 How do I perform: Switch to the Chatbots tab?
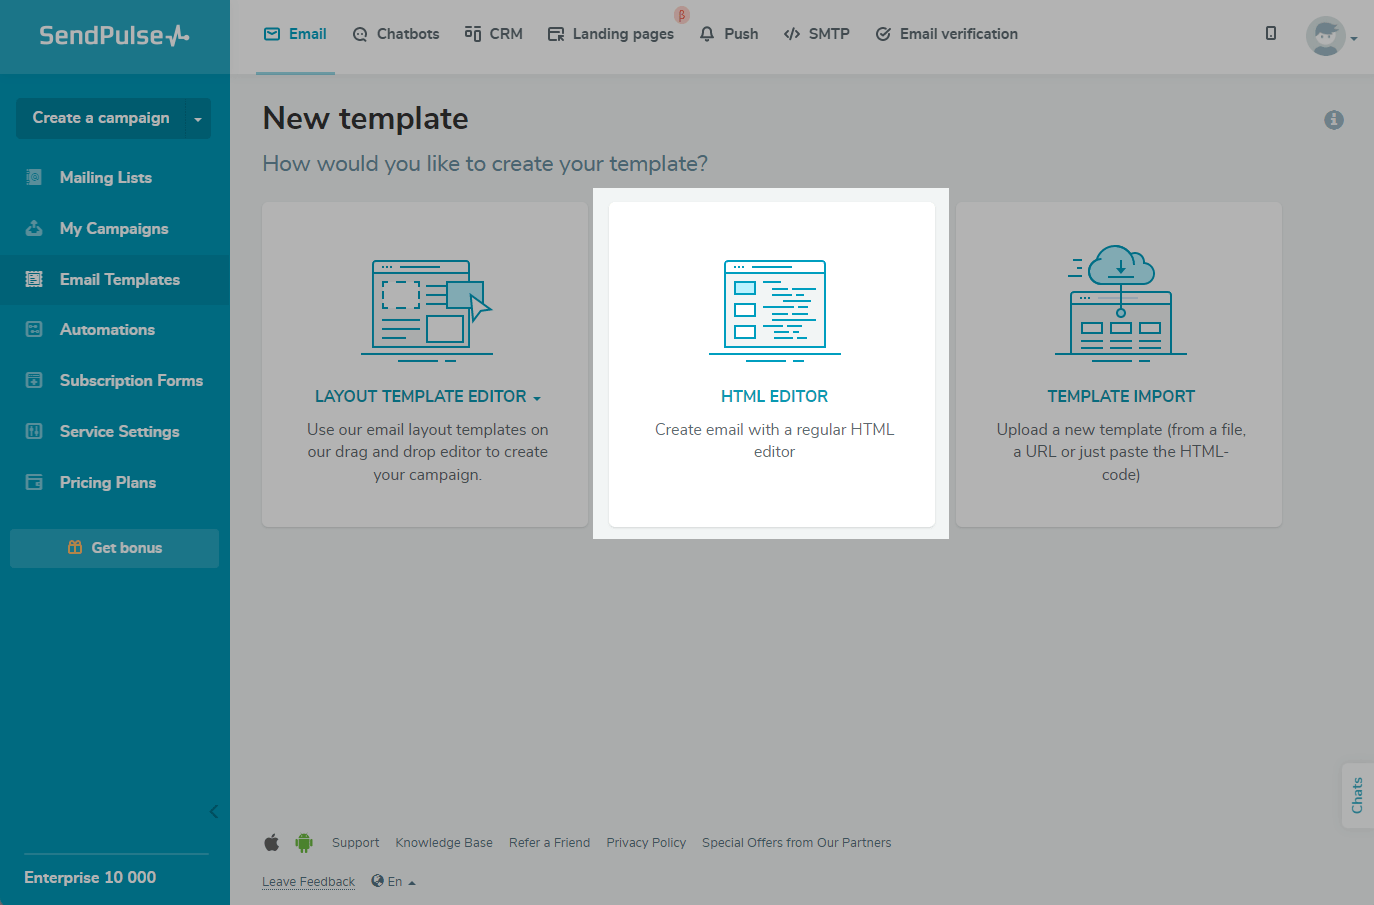point(396,34)
